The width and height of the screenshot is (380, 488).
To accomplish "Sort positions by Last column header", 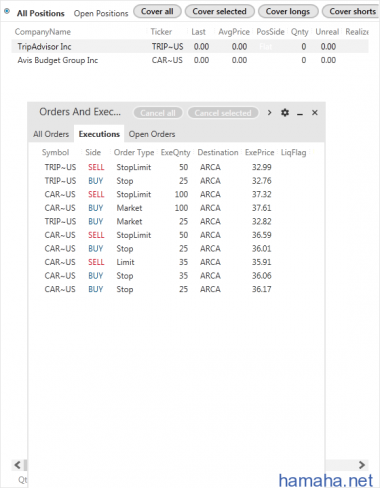I will click(198, 32).
